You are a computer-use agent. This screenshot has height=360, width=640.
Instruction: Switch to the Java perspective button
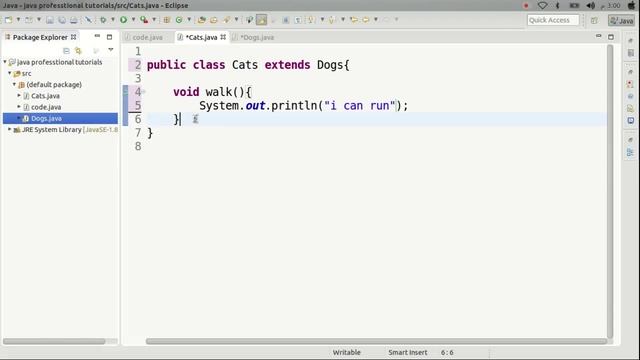coord(622,20)
